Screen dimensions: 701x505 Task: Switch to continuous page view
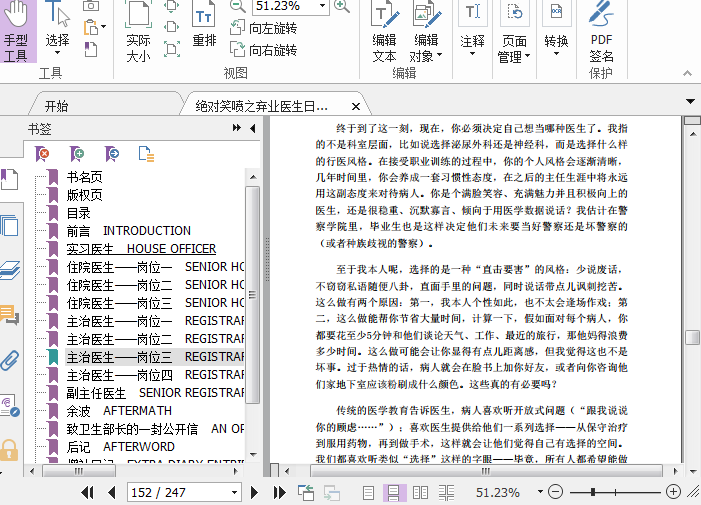click(x=394, y=492)
